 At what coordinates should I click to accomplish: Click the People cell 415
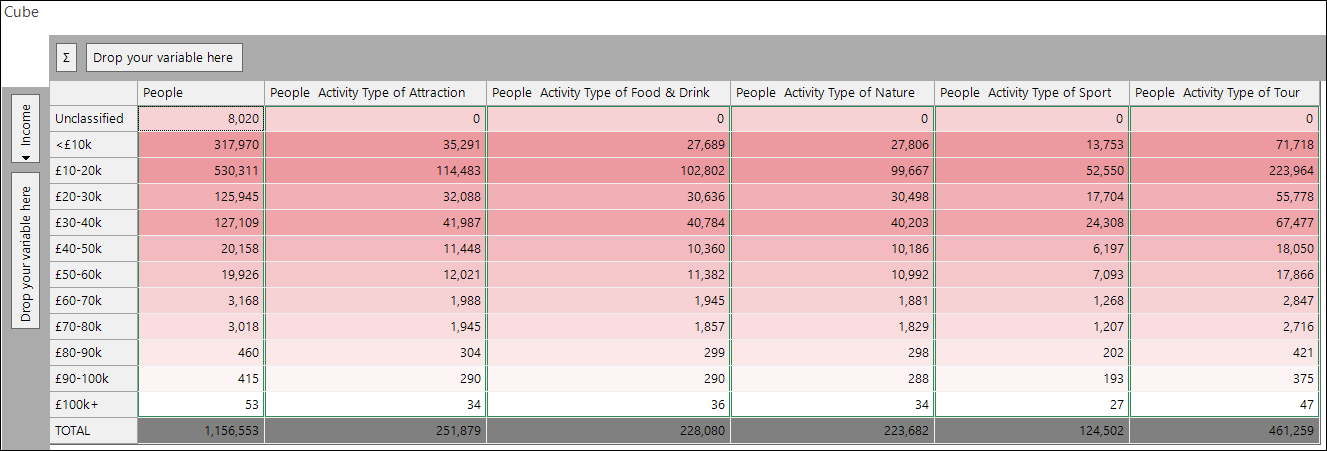pos(201,378)
